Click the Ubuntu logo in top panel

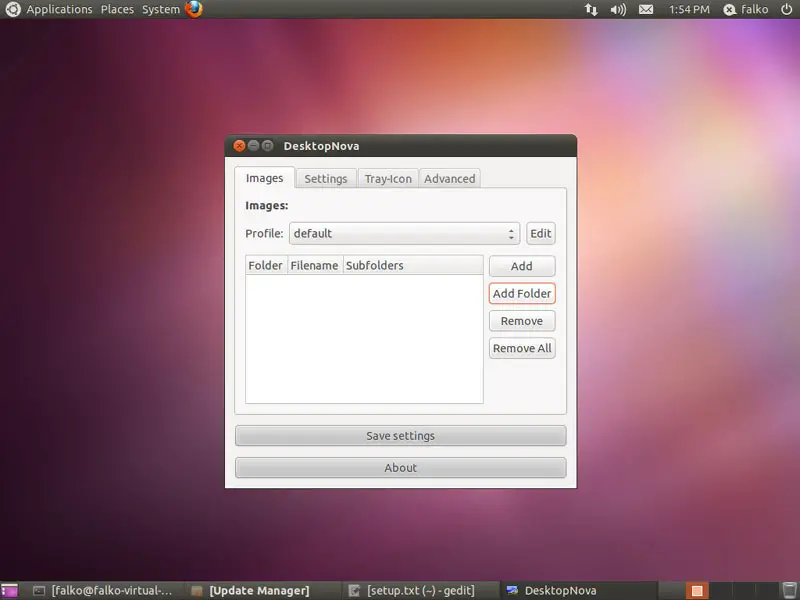coord(13,9)
